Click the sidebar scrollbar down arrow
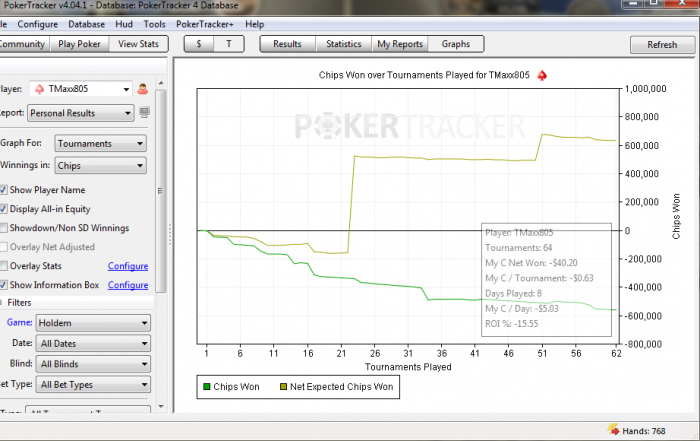 161,407
